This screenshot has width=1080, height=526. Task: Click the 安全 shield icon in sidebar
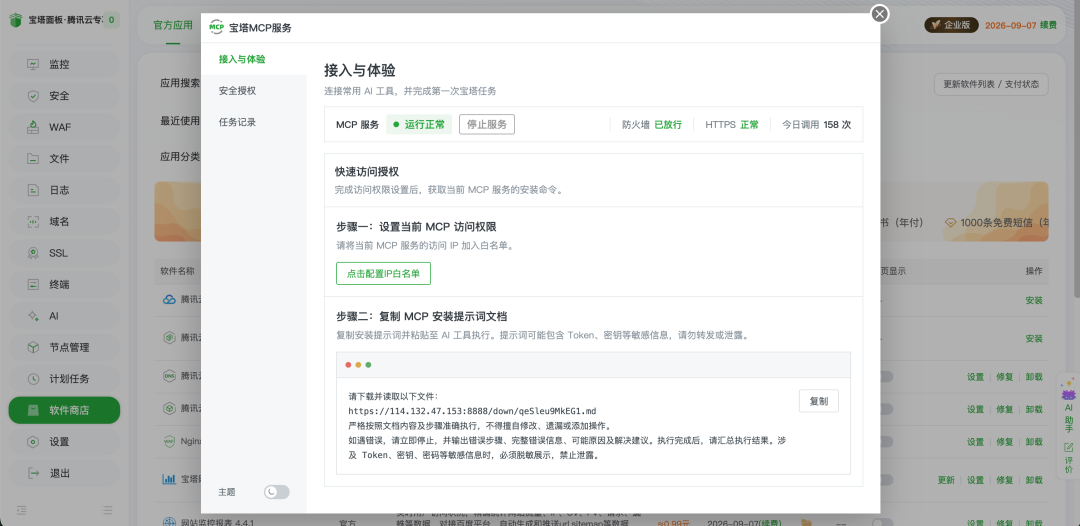tap(32, 96)
